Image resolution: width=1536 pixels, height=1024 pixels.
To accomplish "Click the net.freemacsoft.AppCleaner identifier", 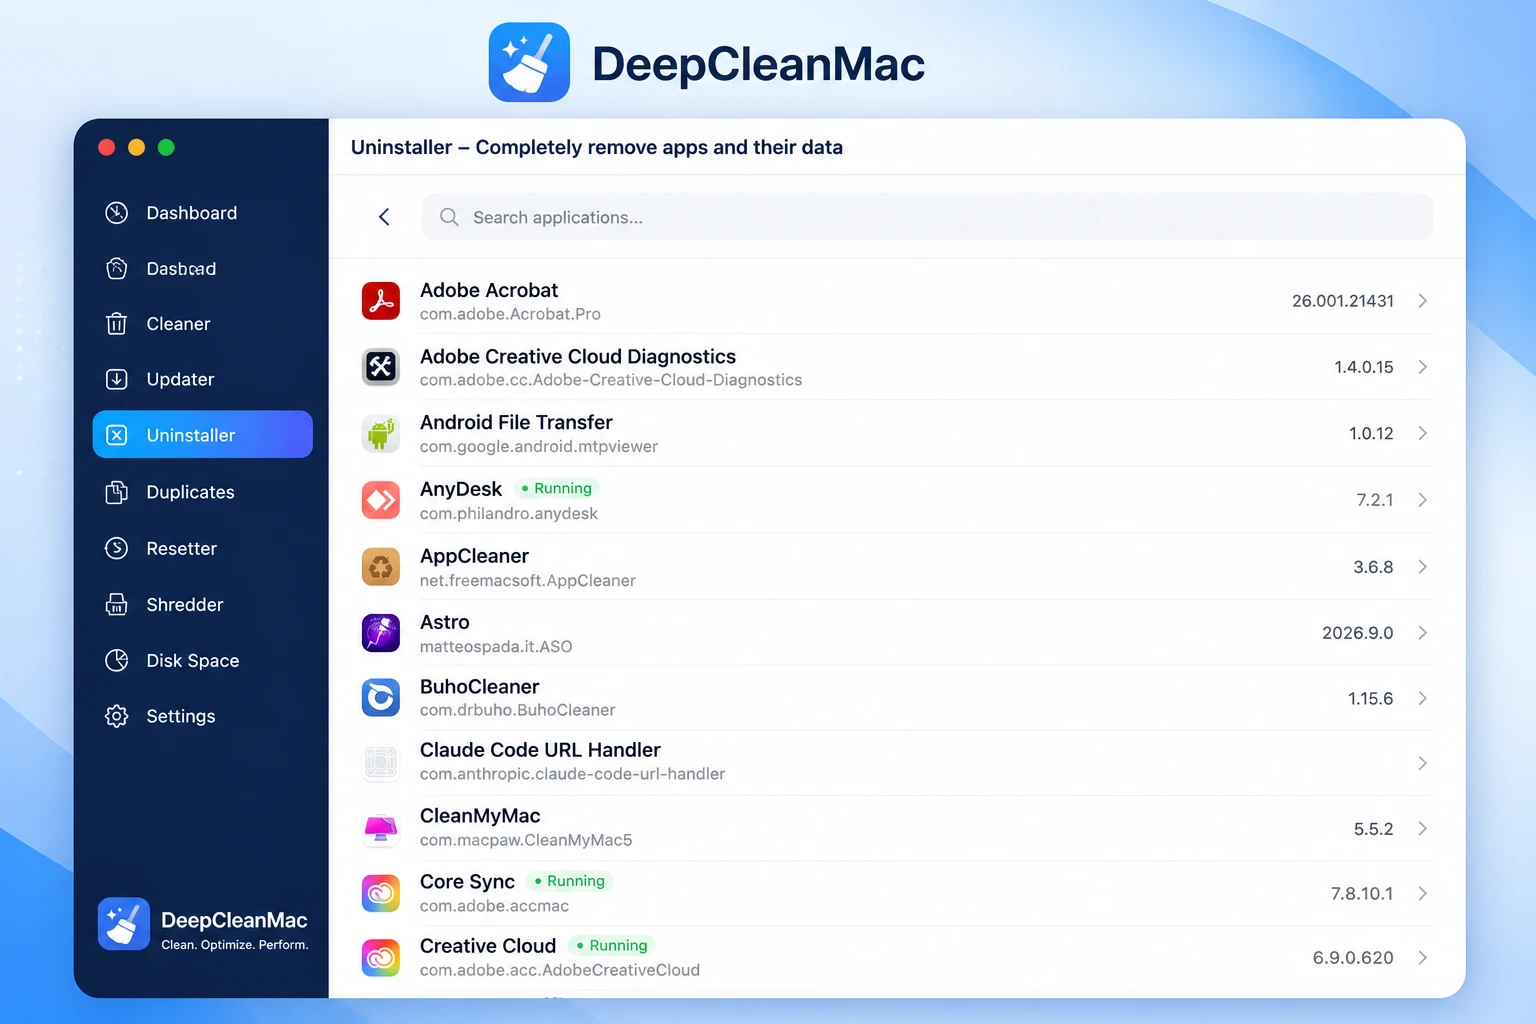I will (x=527, y=581).
